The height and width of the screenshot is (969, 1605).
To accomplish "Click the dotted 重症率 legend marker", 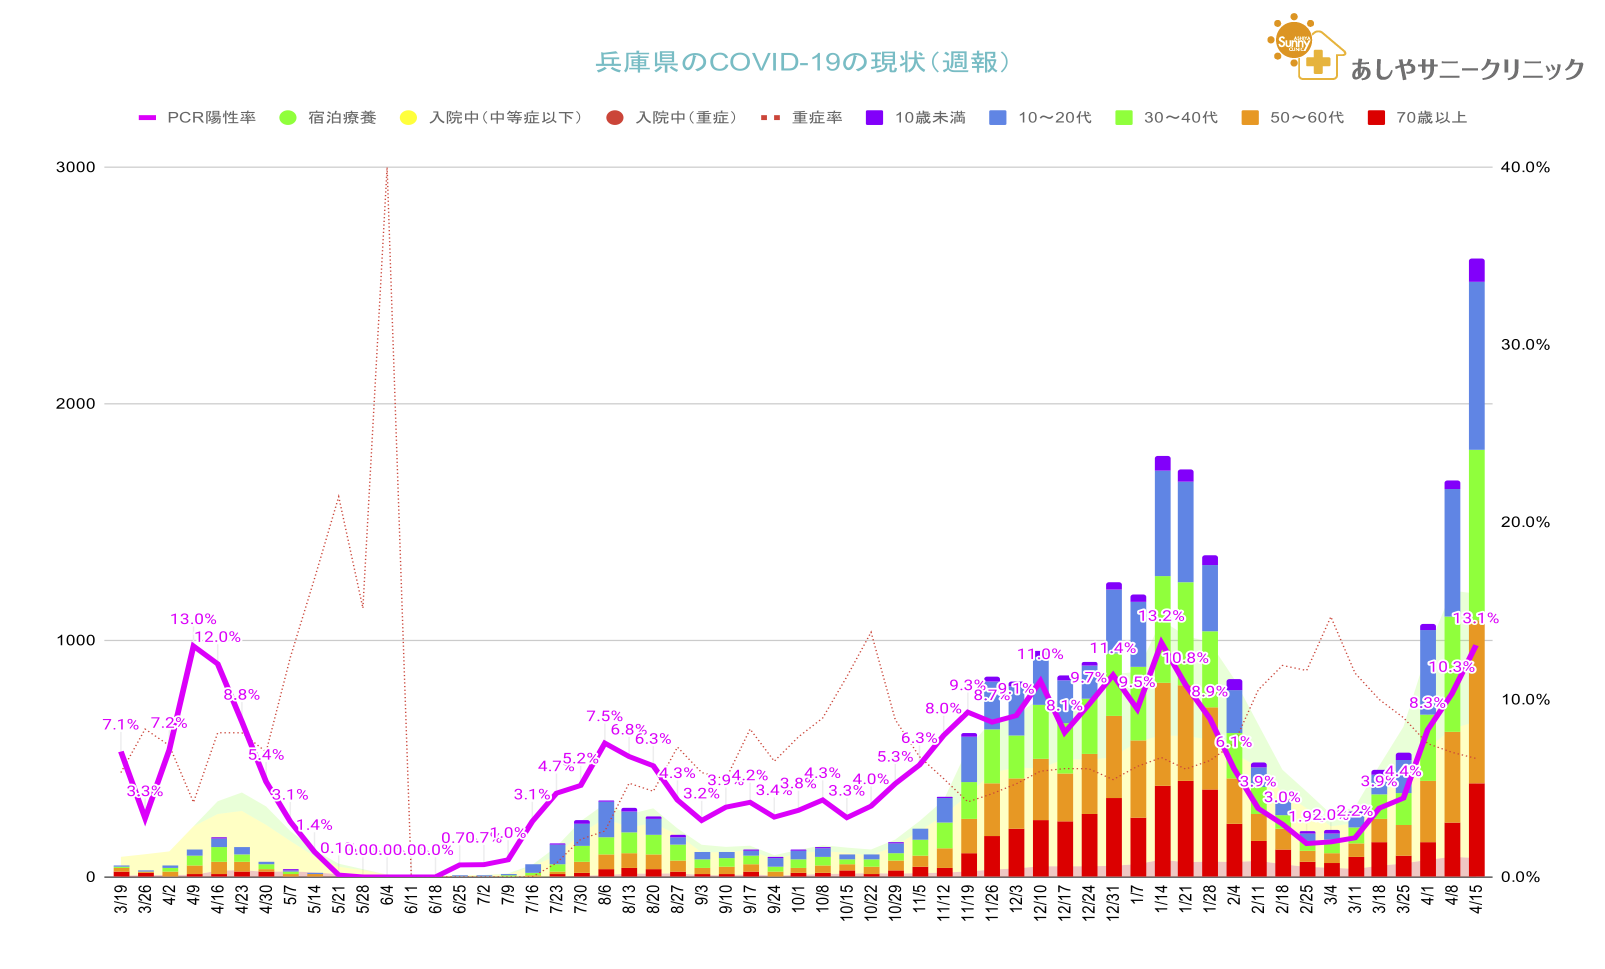I will point(770,118).
